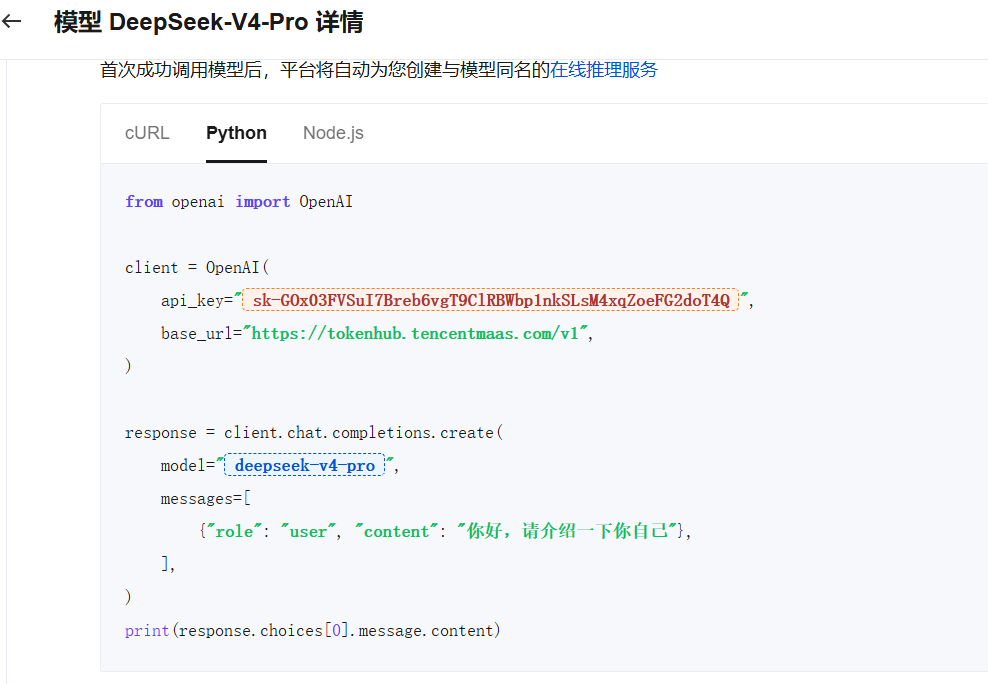Click the page title 模型 DeepSeek-V4-Pro 详情
Viewport: 988px width, 684px height.
pyautogui.click(x=209, y=22)
